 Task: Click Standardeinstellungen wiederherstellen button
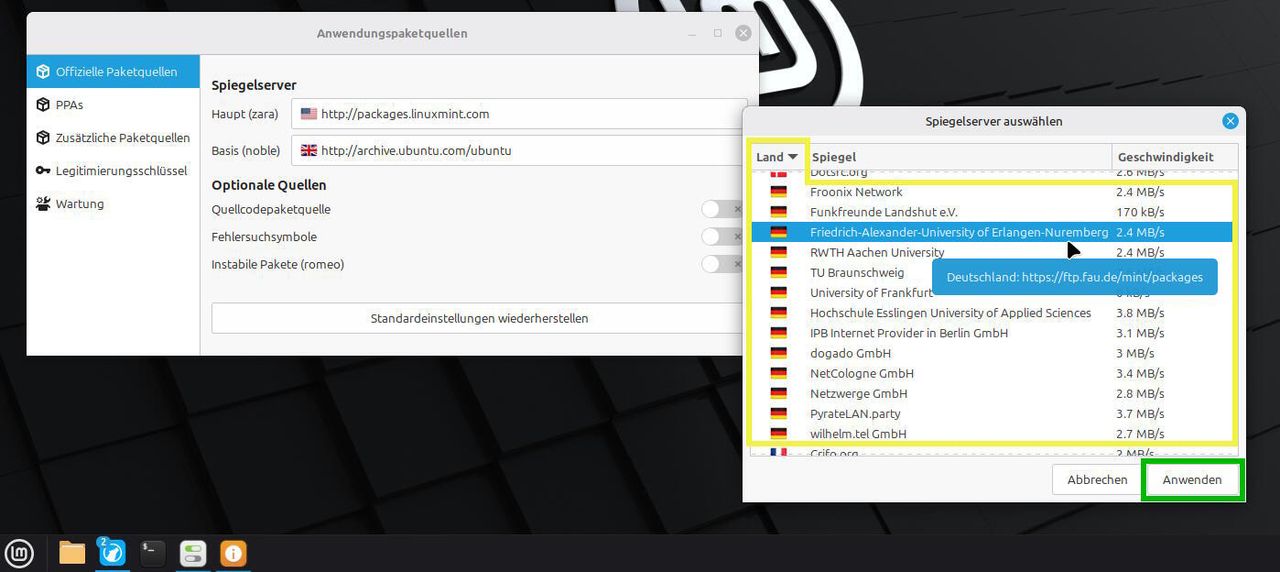[x=479, y=318]
